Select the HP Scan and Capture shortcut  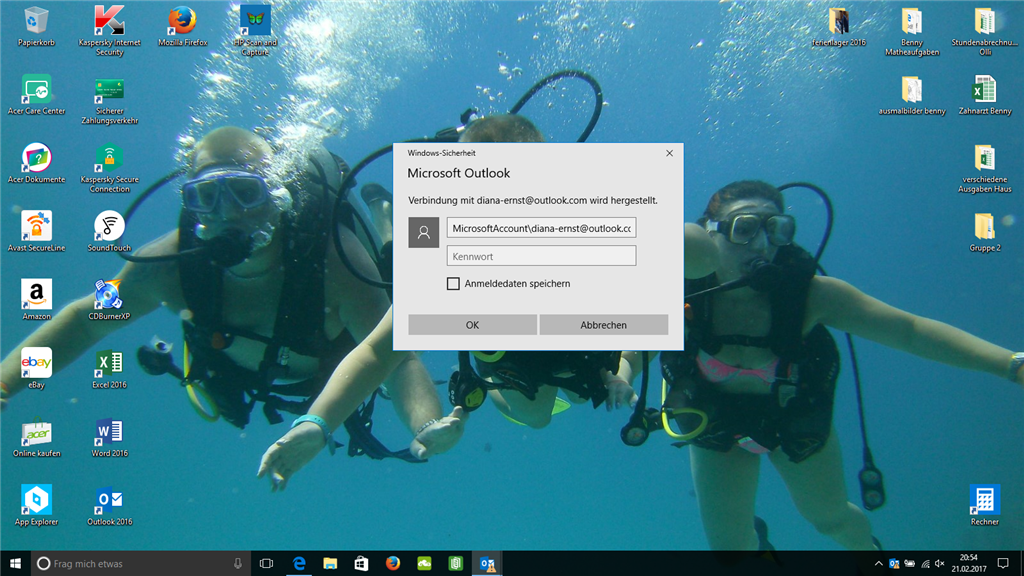tap(255, 30)
